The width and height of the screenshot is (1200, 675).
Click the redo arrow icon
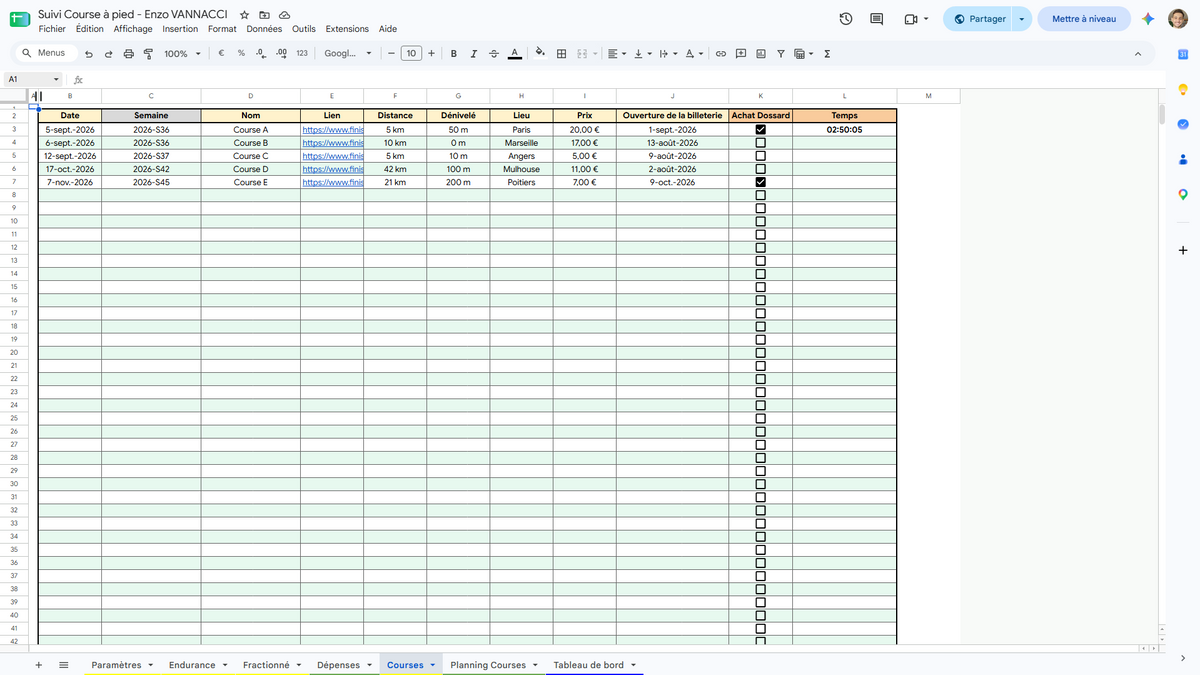coord(108,54)
